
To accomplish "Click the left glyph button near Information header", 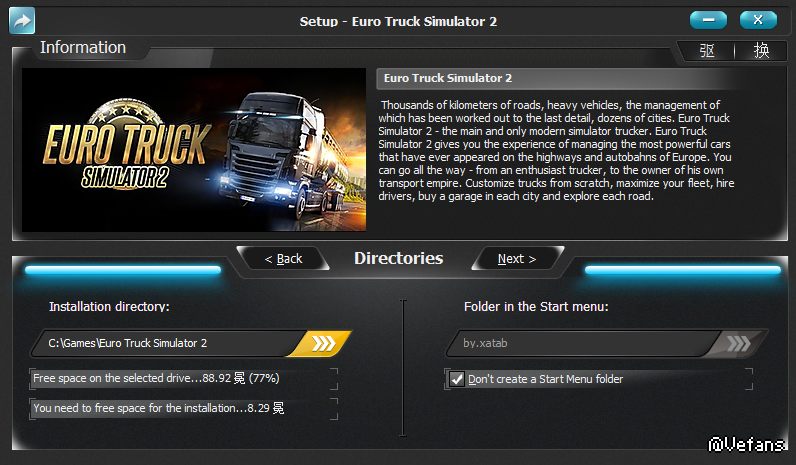I will pos(707,50).
